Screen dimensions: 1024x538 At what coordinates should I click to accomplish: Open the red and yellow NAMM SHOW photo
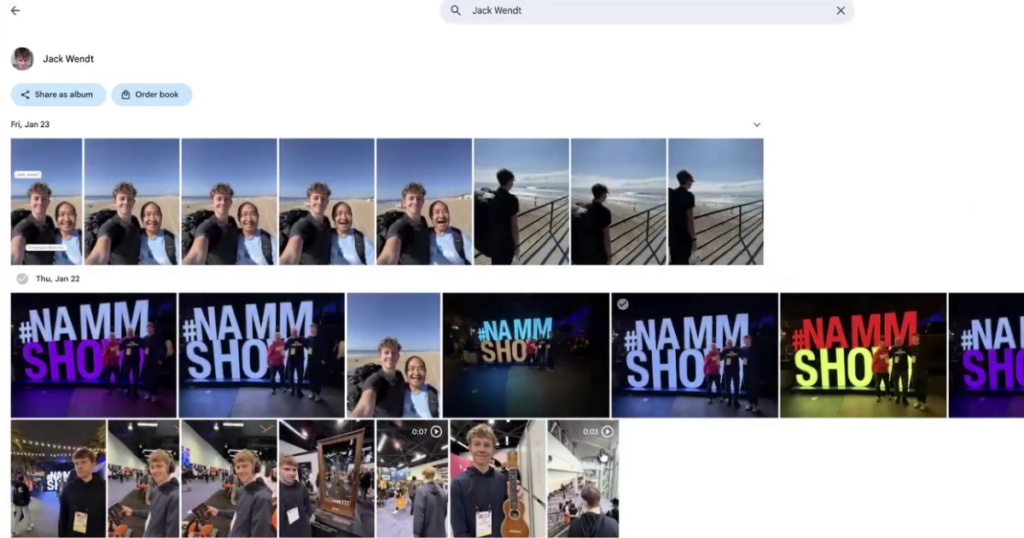[862, 355]
